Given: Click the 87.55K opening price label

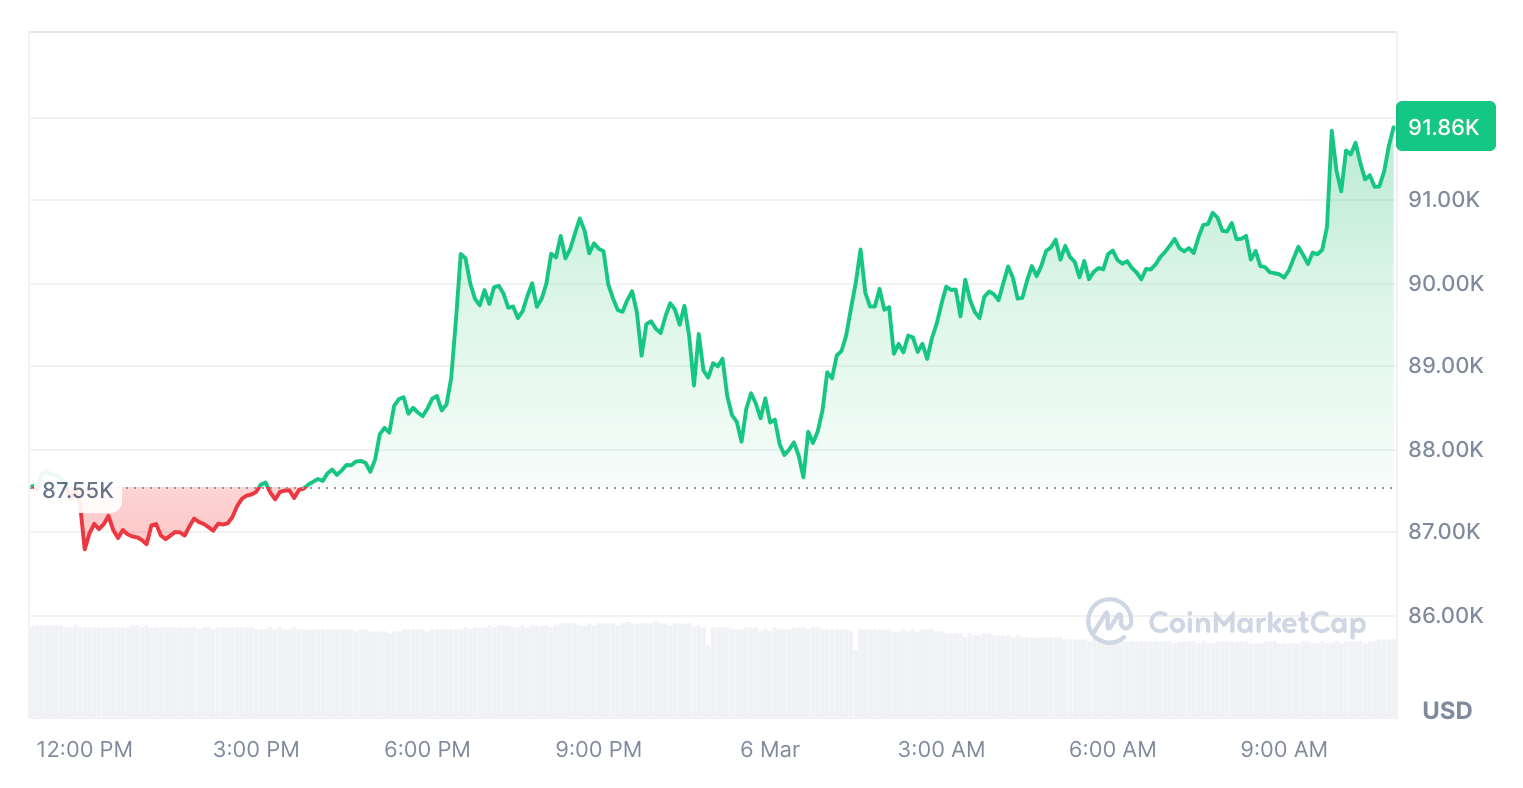Looking at the screenshot, I should click(78, 490).
